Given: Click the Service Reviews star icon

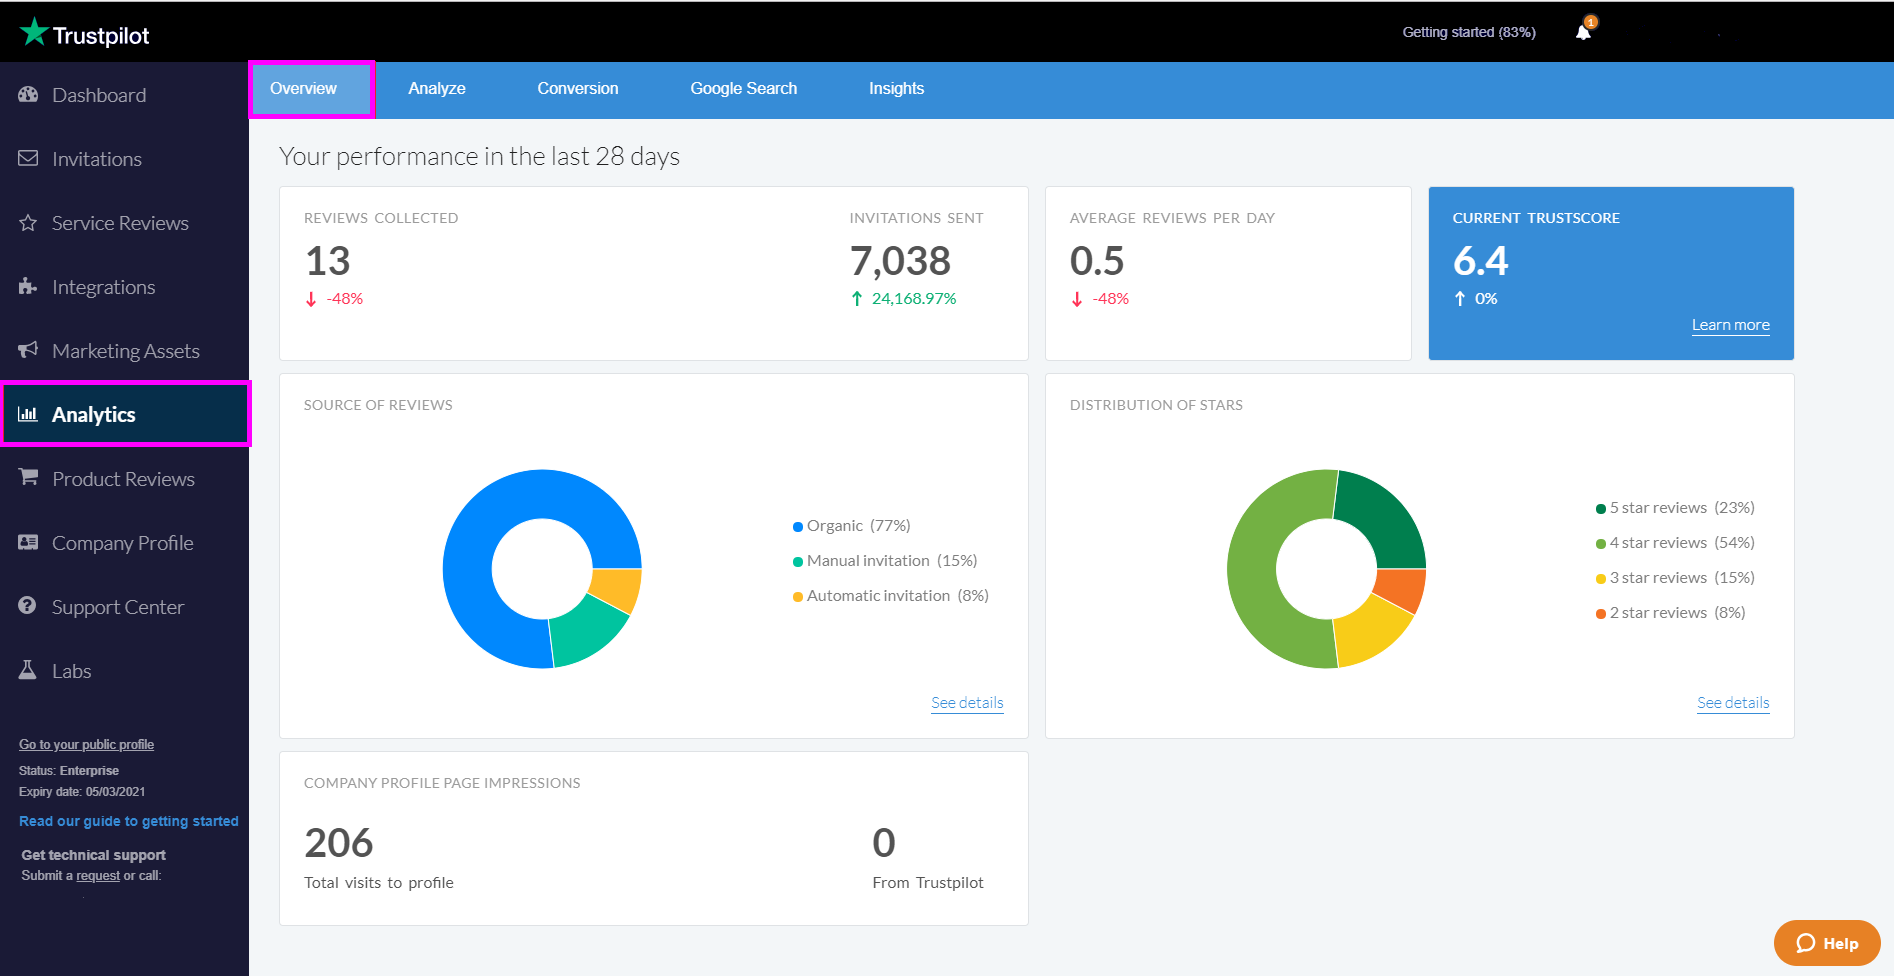Looking at the screenshot, I should (x=28, y=222).
